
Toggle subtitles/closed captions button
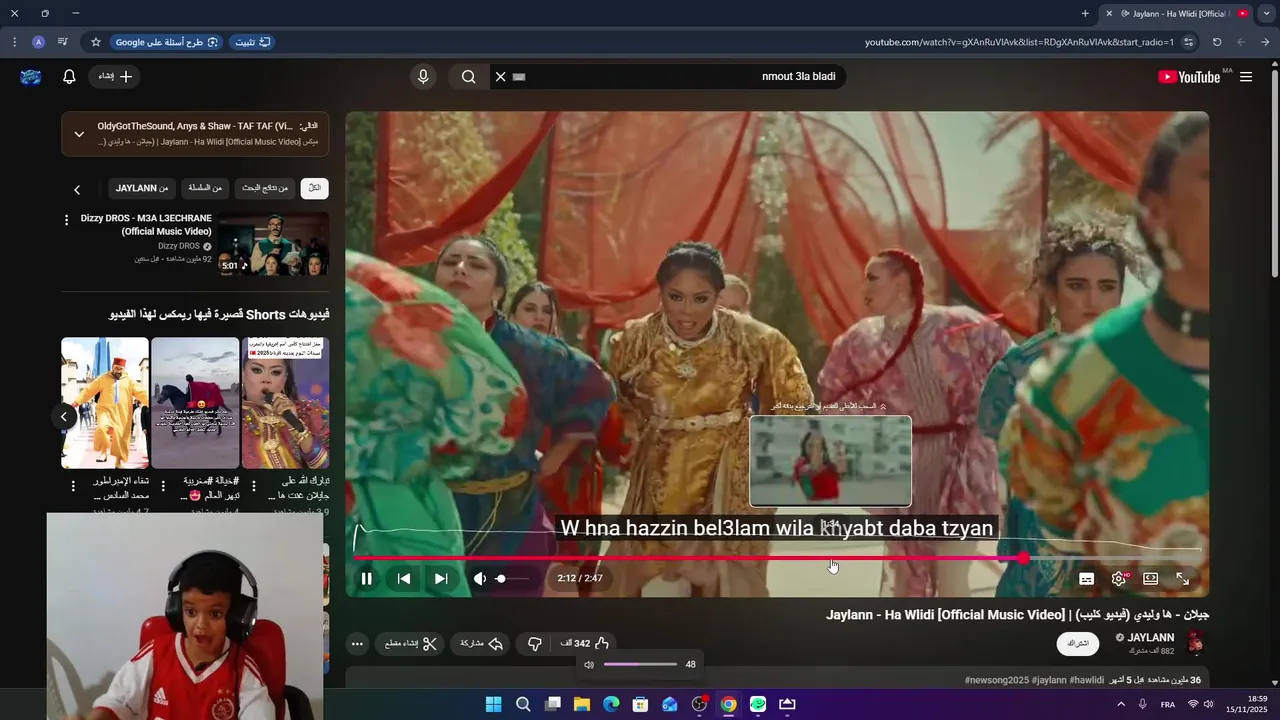pyautogui.click(x=1087, y=579)
